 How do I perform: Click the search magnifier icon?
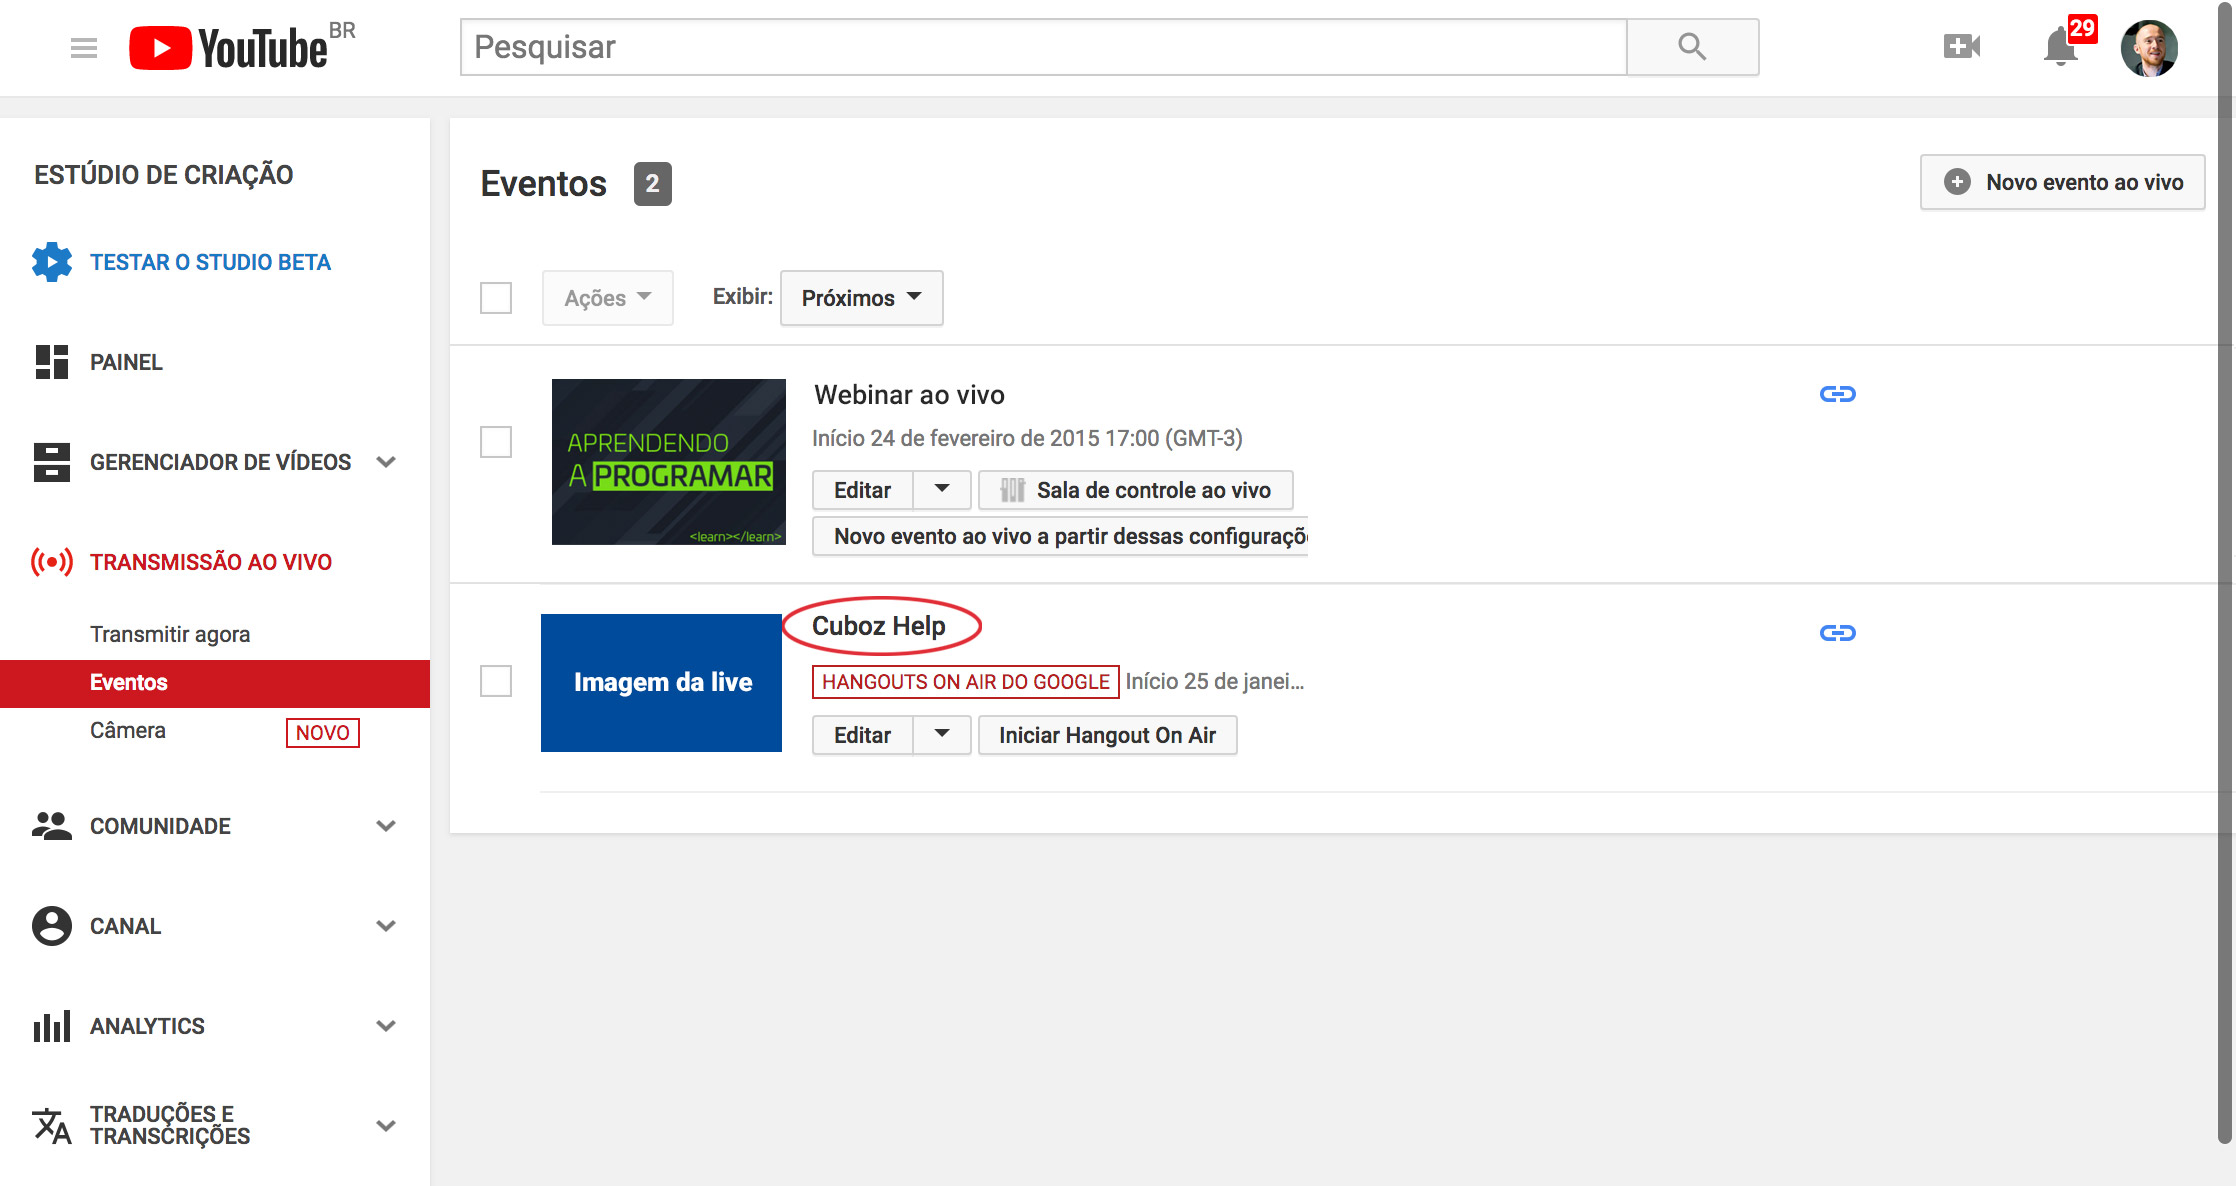(1692, 47)
